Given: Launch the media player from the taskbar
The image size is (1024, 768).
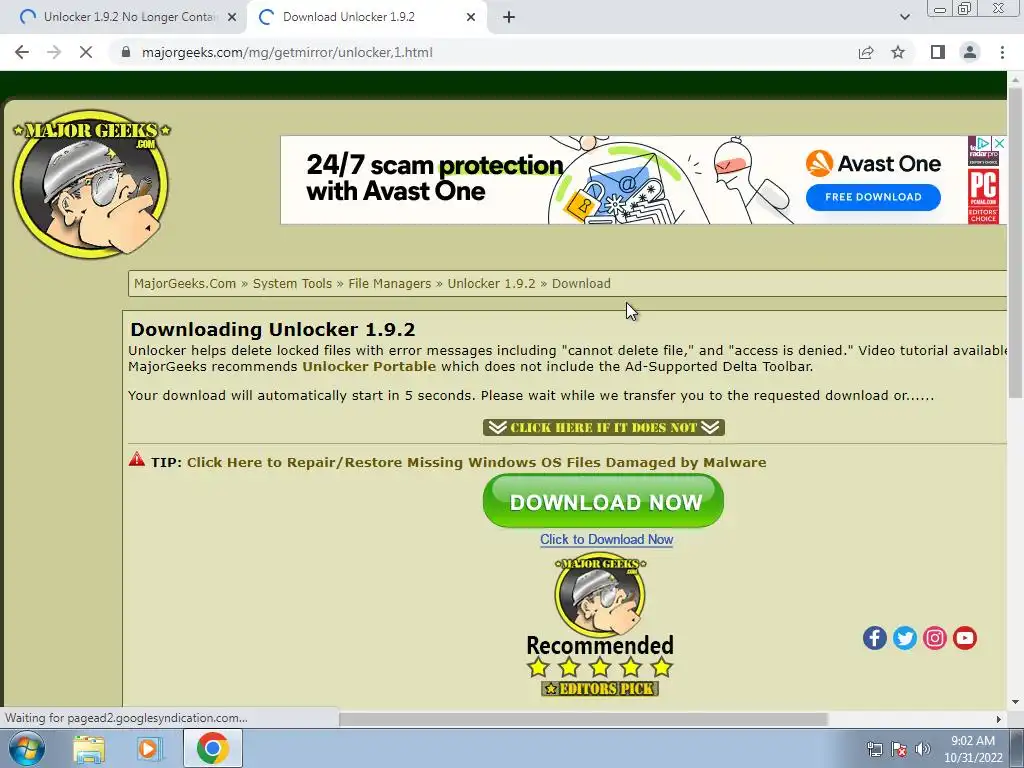Looking at the screenshot, I should (x=150, y=748).
